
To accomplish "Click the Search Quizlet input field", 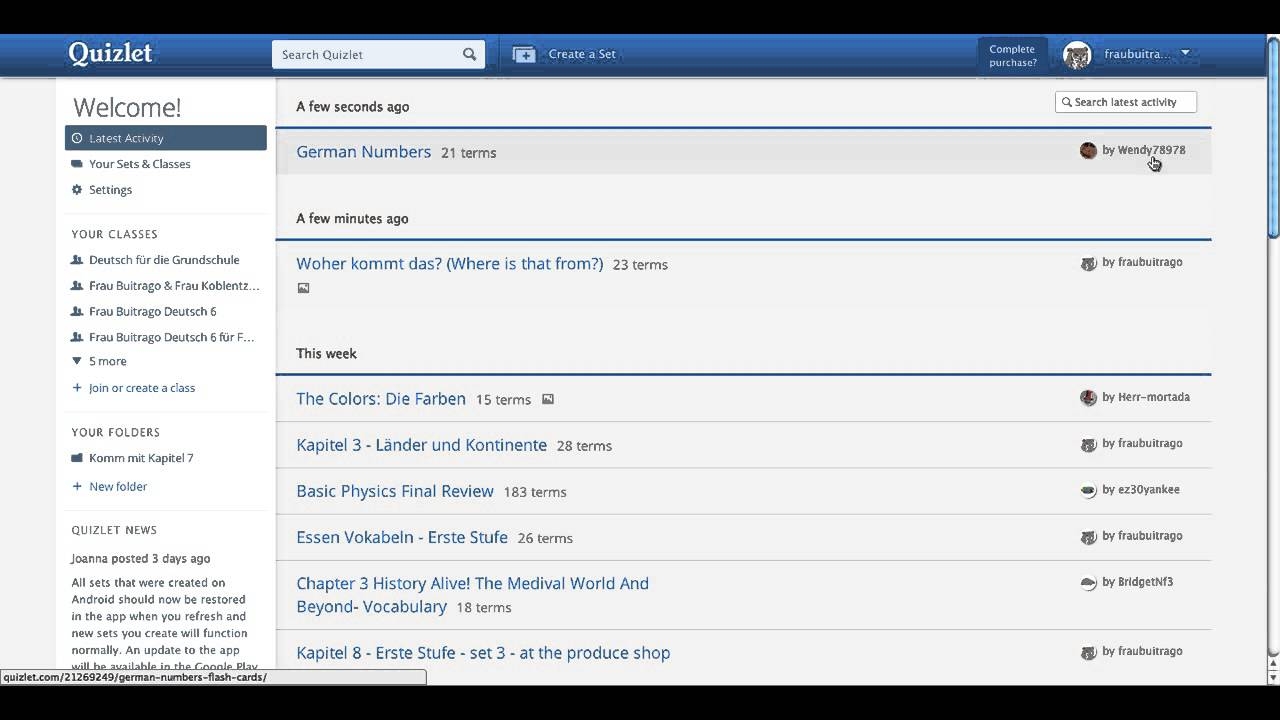I will click(365, 55).
